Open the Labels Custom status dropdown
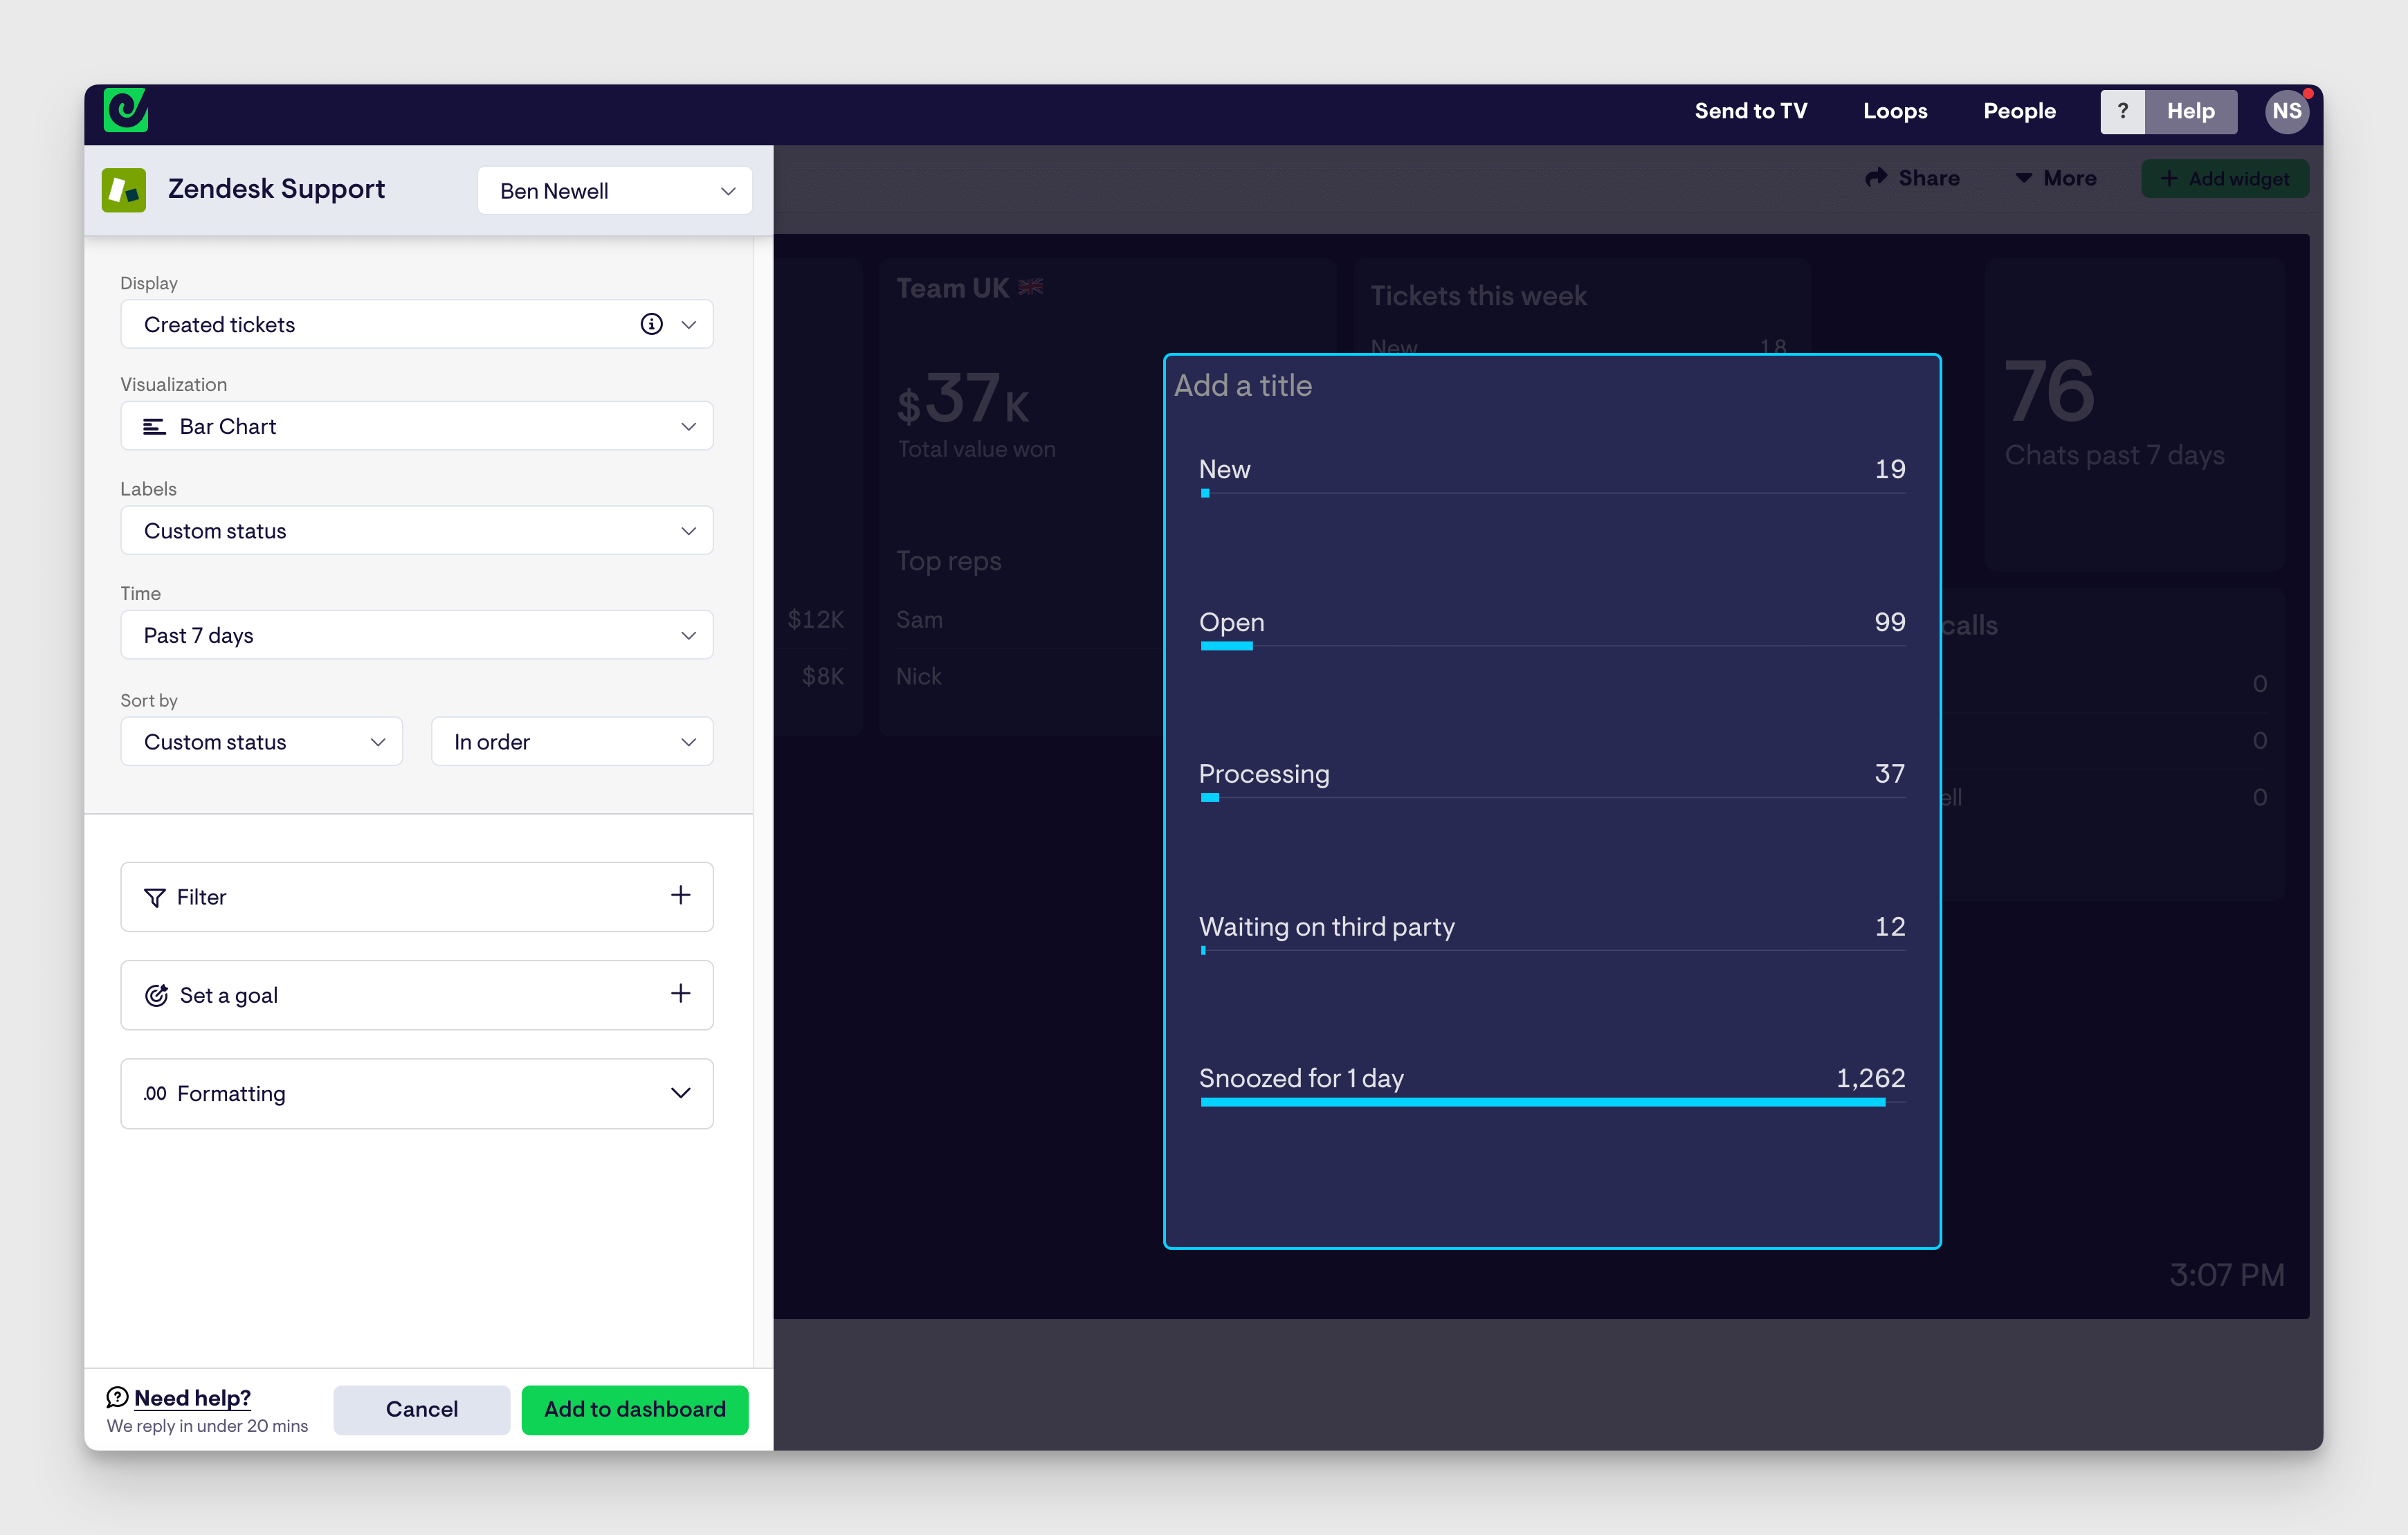This screenshot has width=2408, height=1535. coord(416,531)
